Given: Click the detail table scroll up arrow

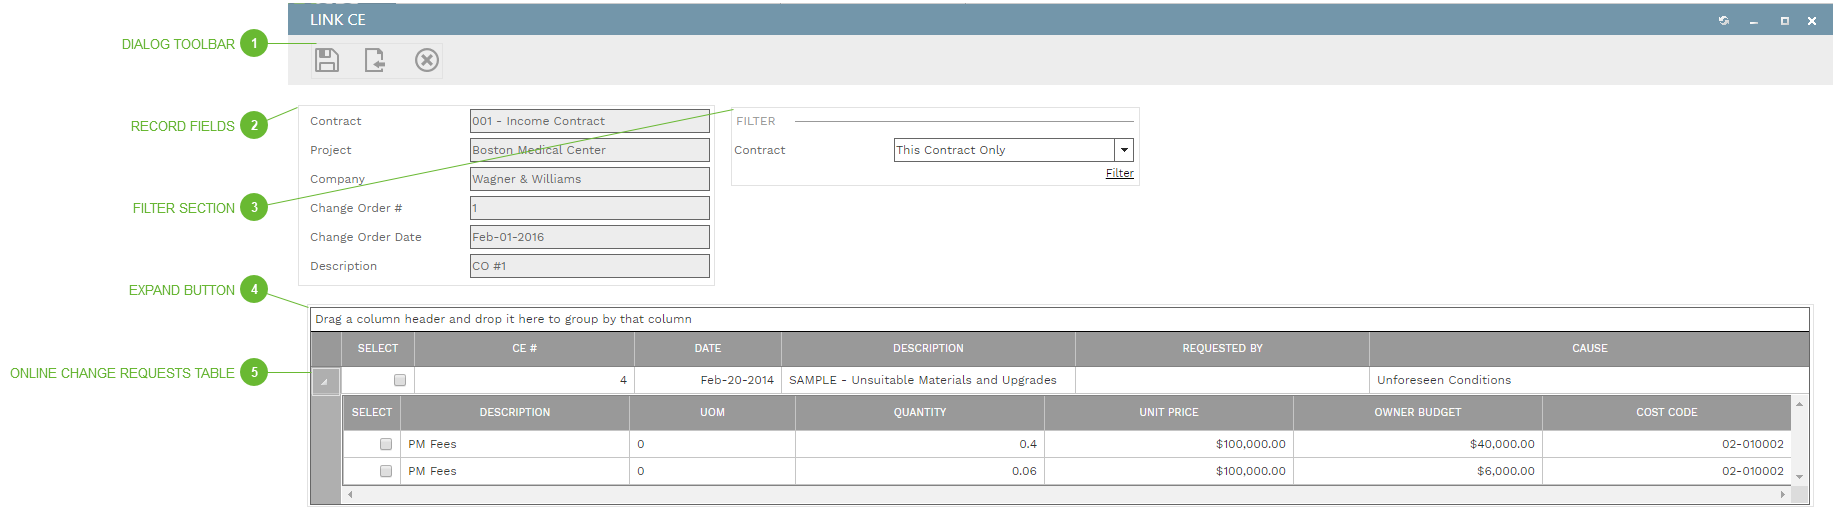Looking at the screenshot, I should [x=1799, y=404].
